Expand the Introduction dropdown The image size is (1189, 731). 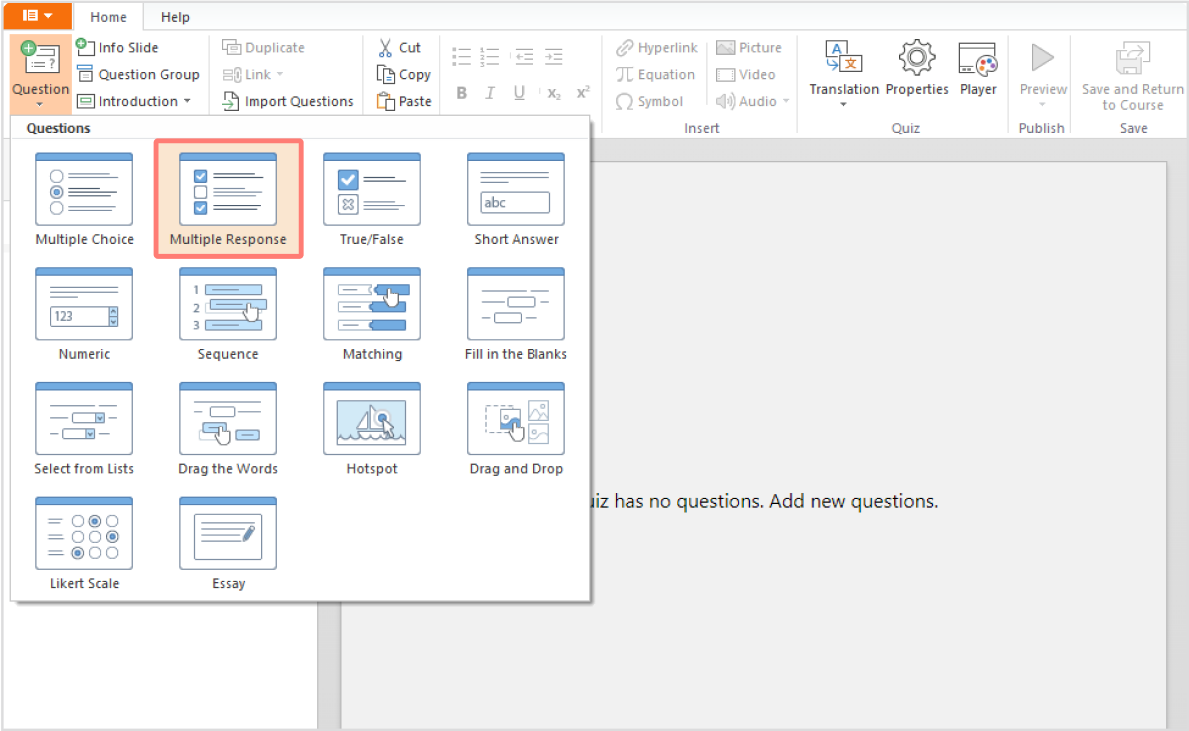click(x=134, y=101)
